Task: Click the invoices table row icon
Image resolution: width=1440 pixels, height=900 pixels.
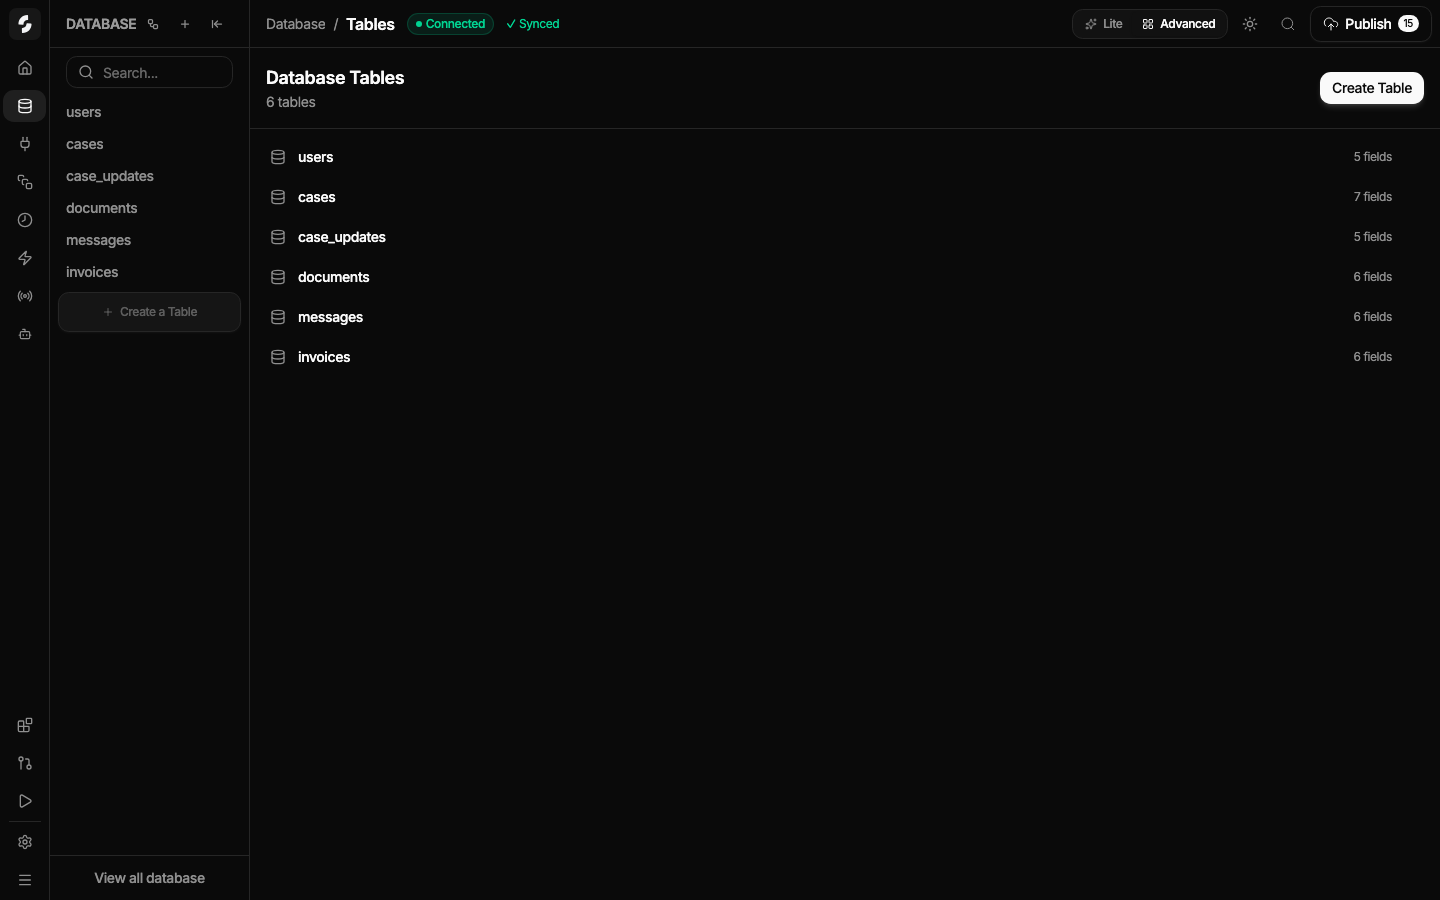Action: coord(278,357)
